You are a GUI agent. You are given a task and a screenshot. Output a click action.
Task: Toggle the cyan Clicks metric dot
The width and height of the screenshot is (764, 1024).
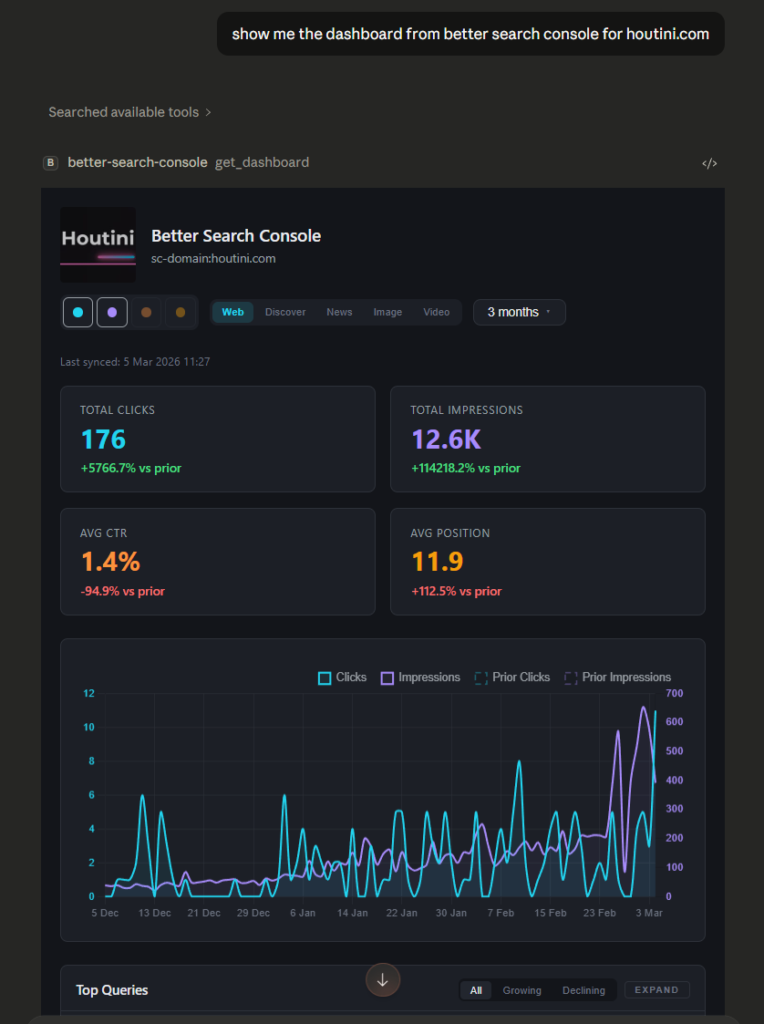[77, 312]
